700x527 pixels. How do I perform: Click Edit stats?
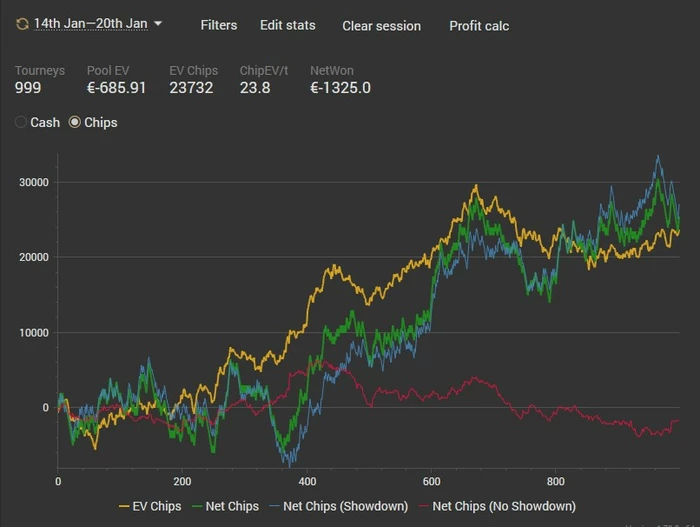(287, 25)
